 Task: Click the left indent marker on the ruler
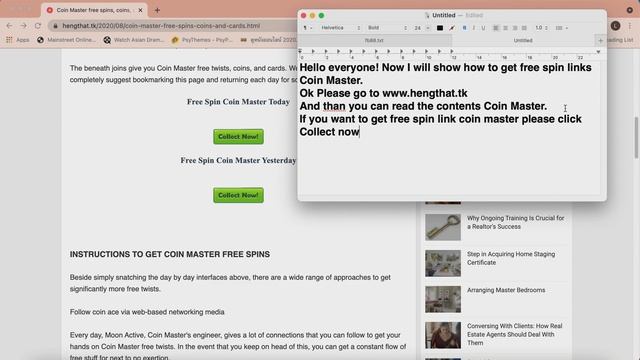[300, 51]
